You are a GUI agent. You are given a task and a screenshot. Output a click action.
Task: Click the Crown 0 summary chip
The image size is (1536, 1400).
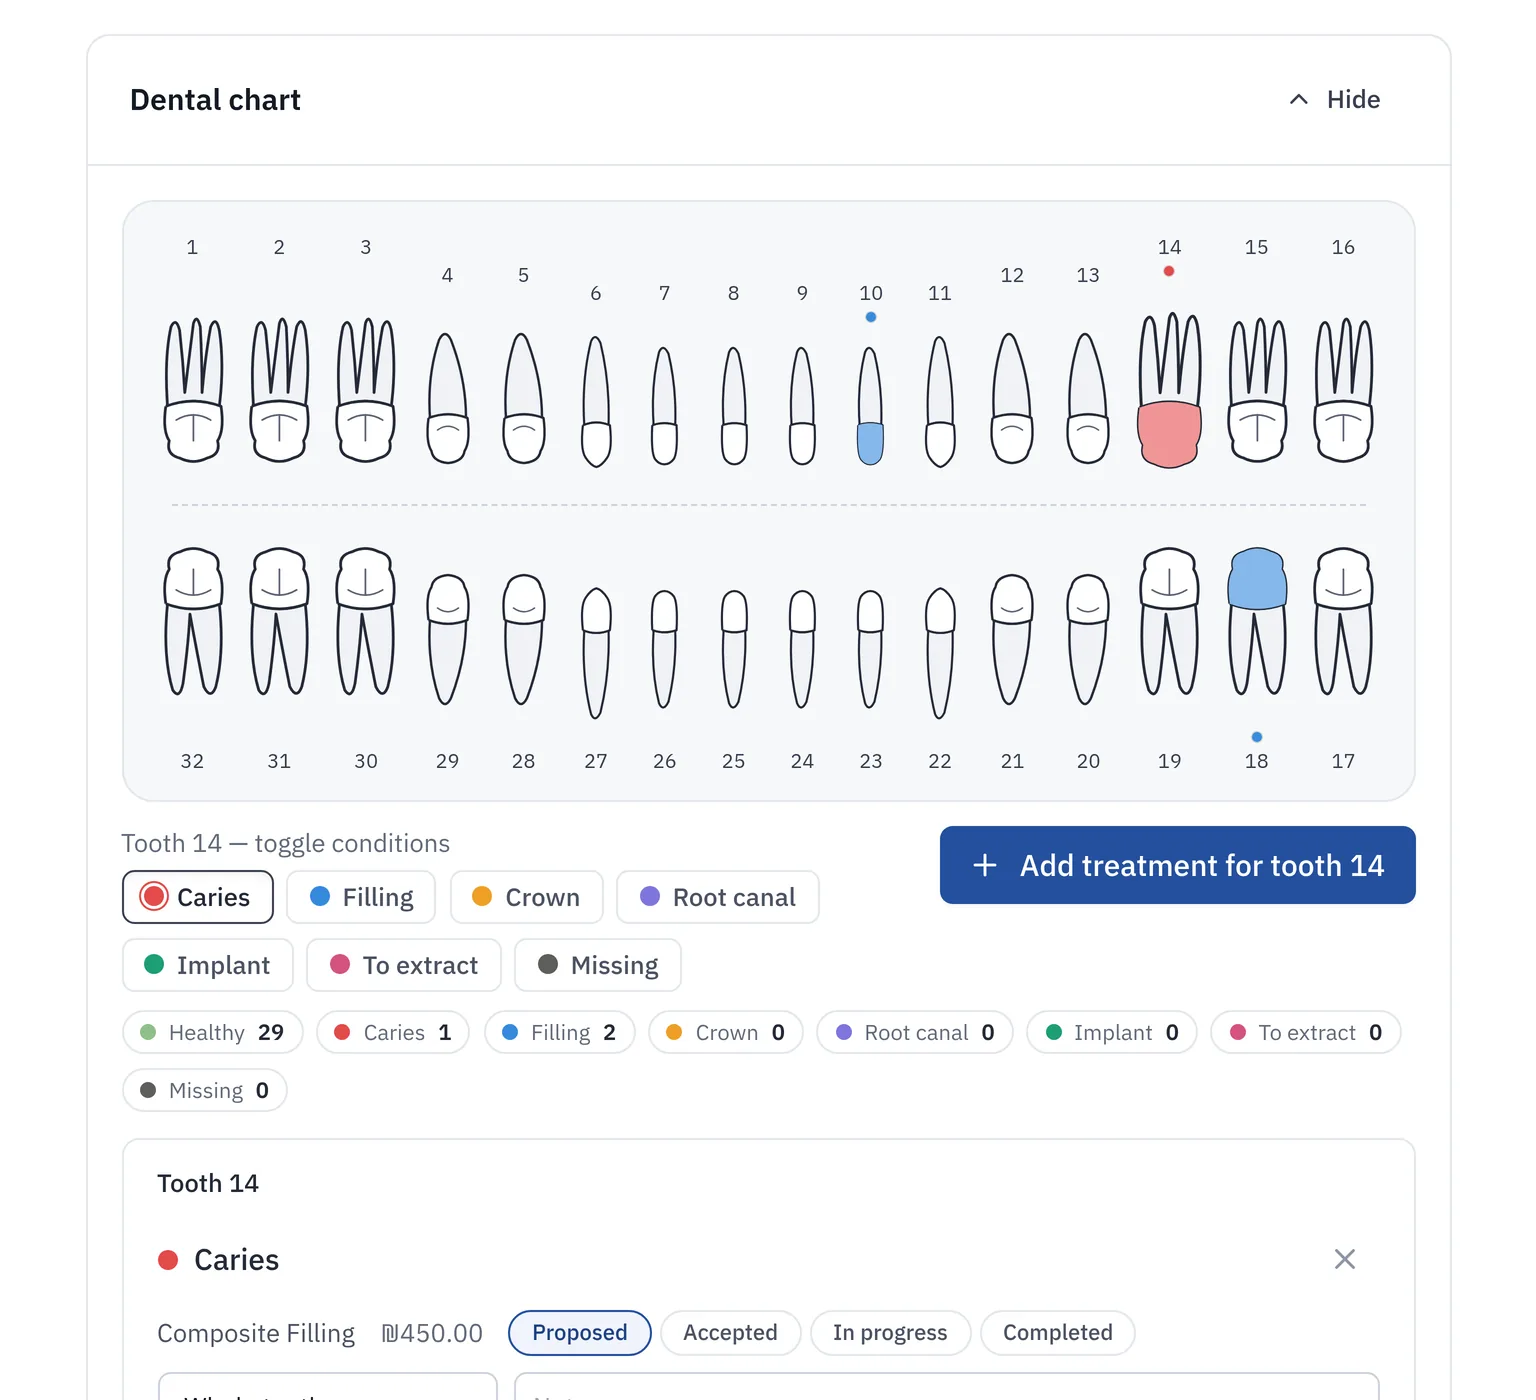tap(726, 1033)
